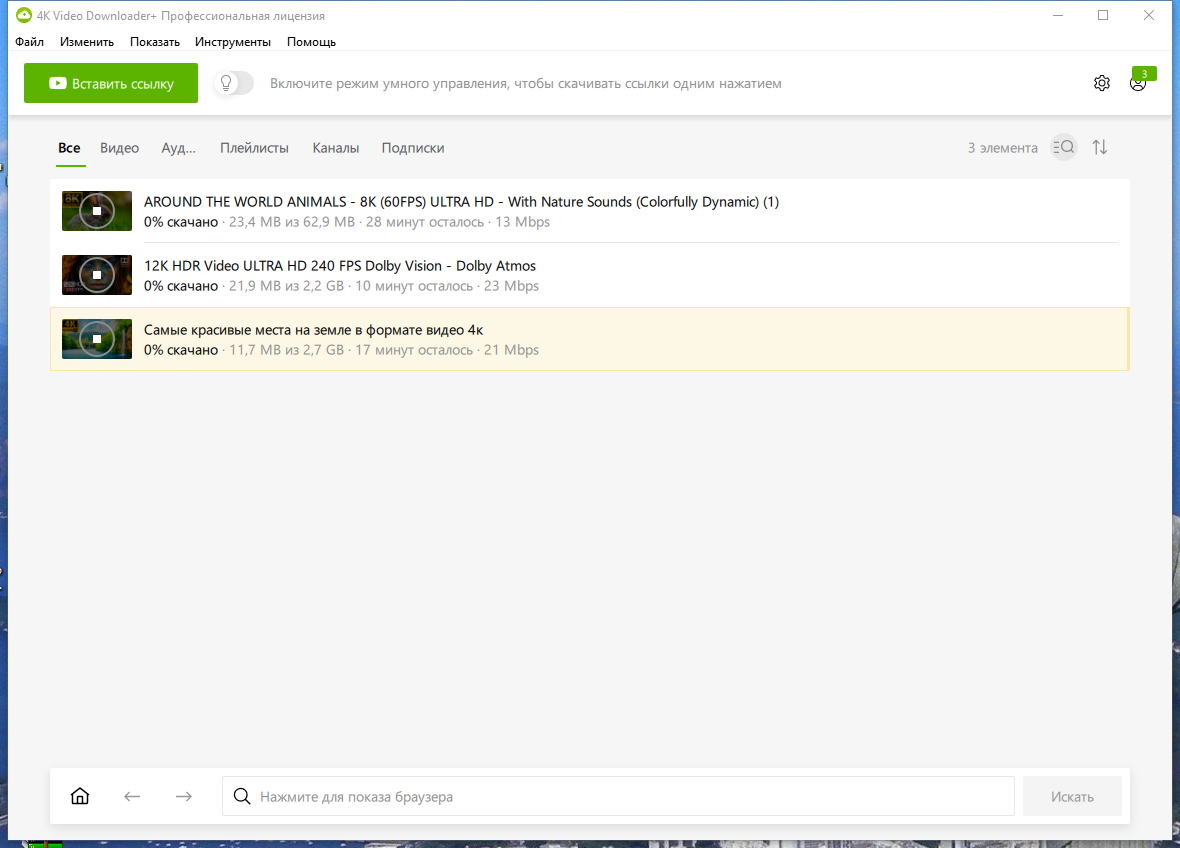Switch to the Каналы tab

pos(336,148)
